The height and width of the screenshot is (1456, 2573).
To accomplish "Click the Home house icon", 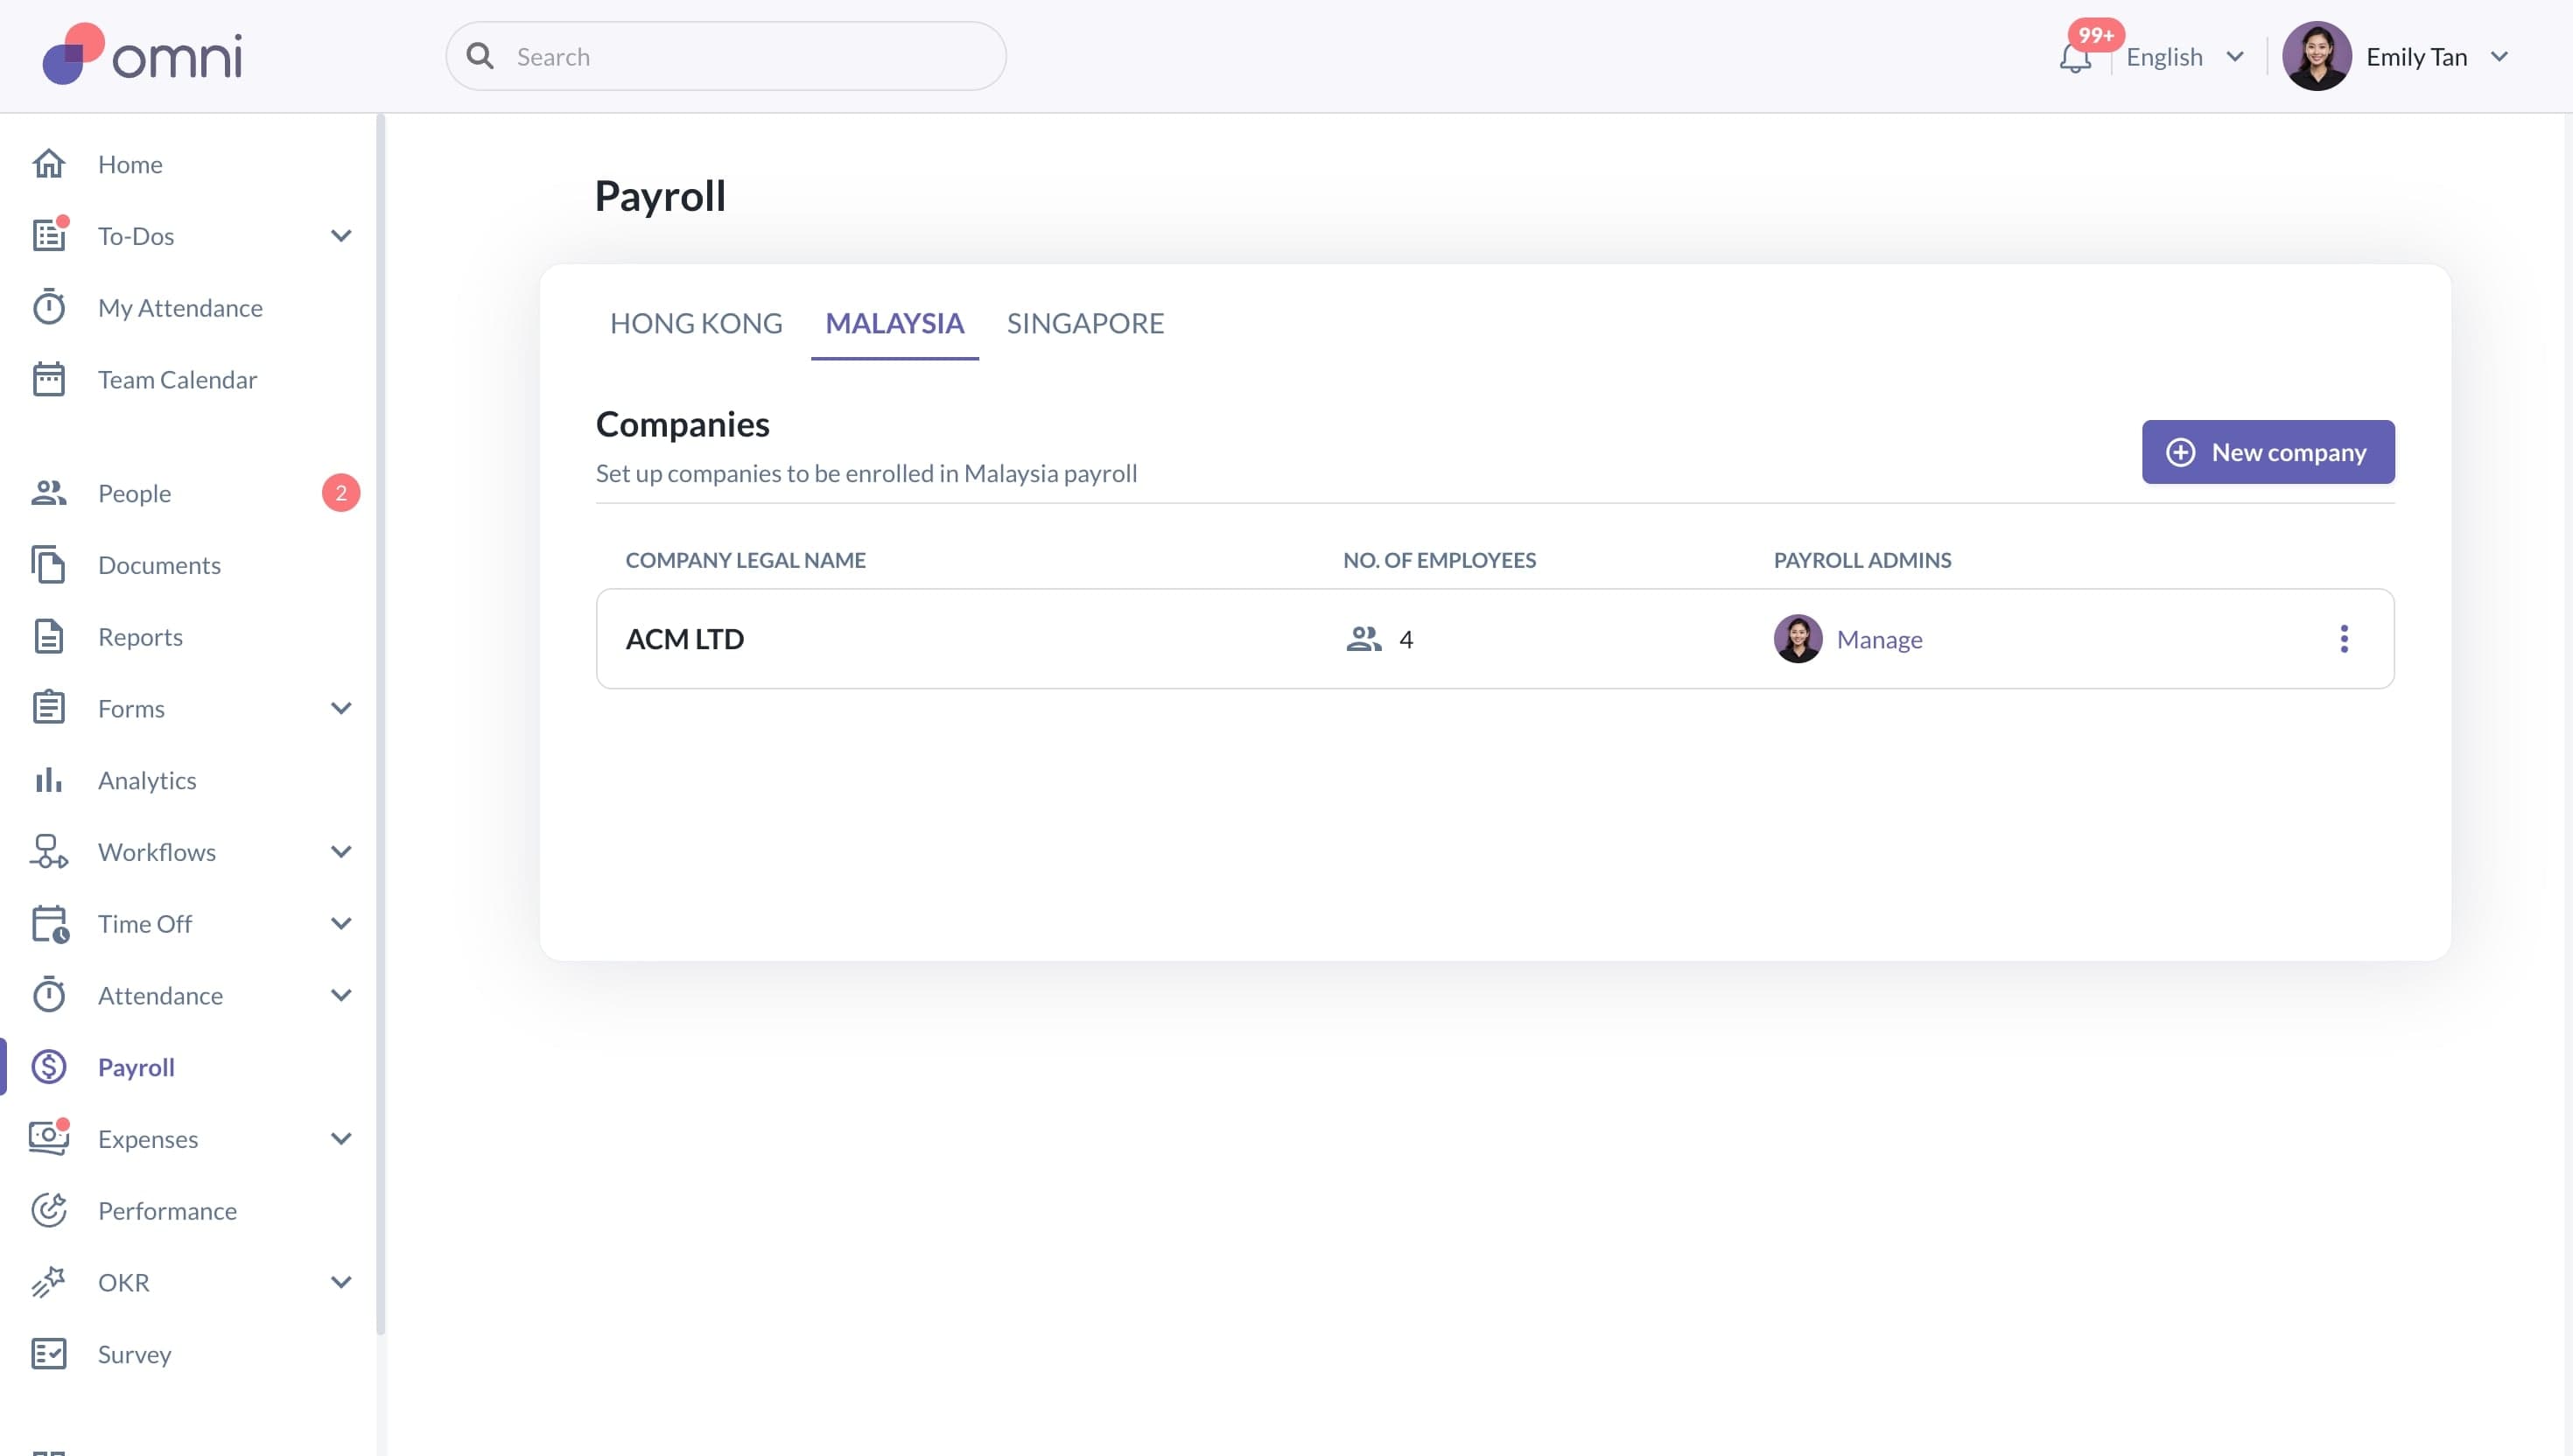I will [48, 163].
